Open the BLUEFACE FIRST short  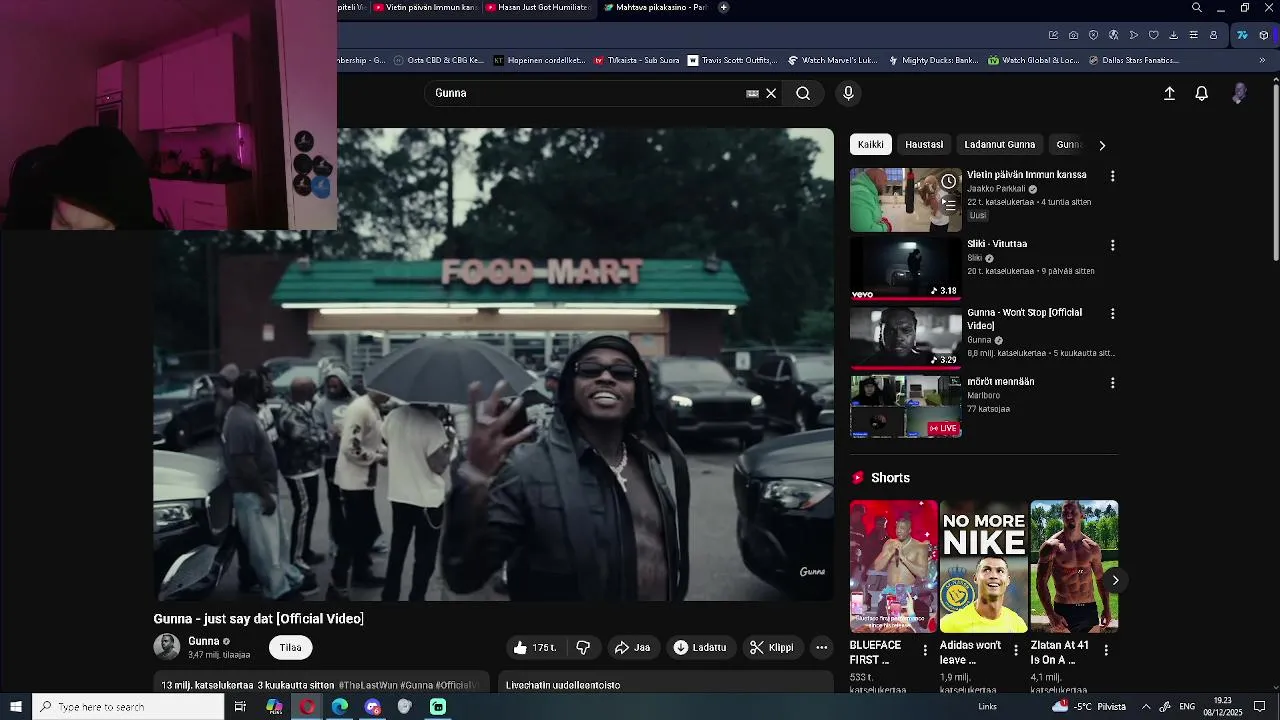coord(894,566)
